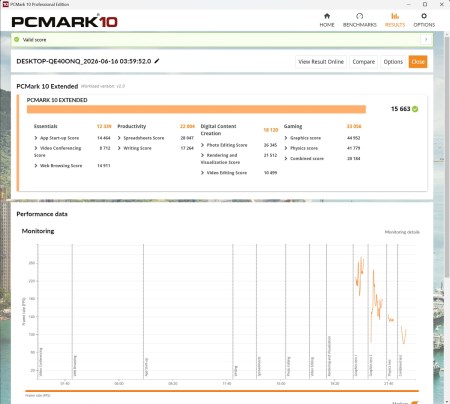Click the Compare button
This screenshot has height=404, width=450.
pyautogui.click(x=364, y=62)
